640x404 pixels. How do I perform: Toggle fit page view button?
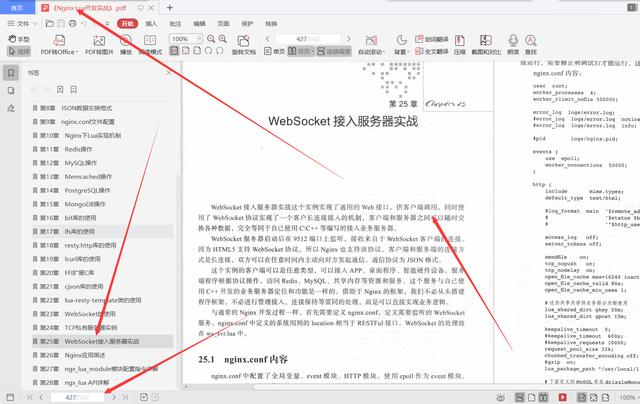point(186,51)
